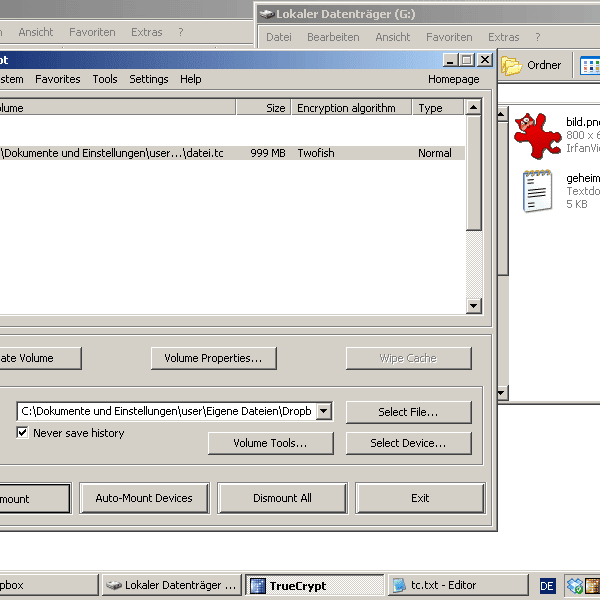Screen dimensions: 600x600
Task: Click the G: window pane scroll-down arrow
Action: pos(502,393)
